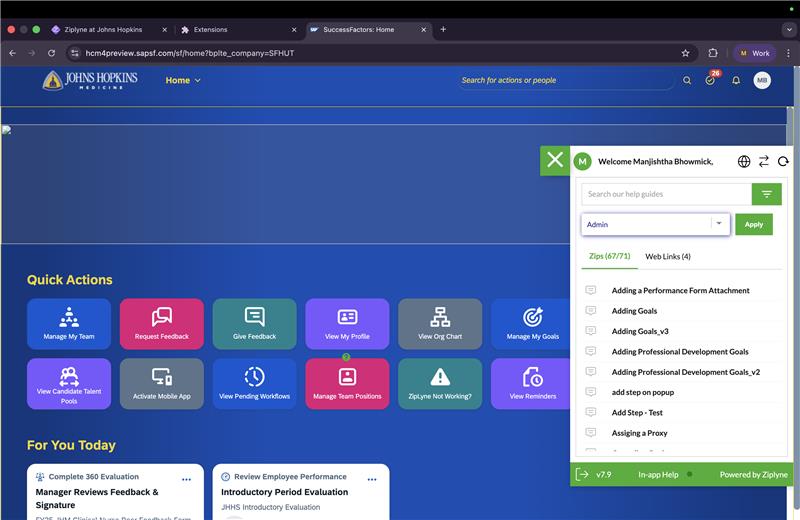The width and height of the screenshot is (800, 520).
Task: Select the Zips (67/71) tab
Action: pos(610,256)
